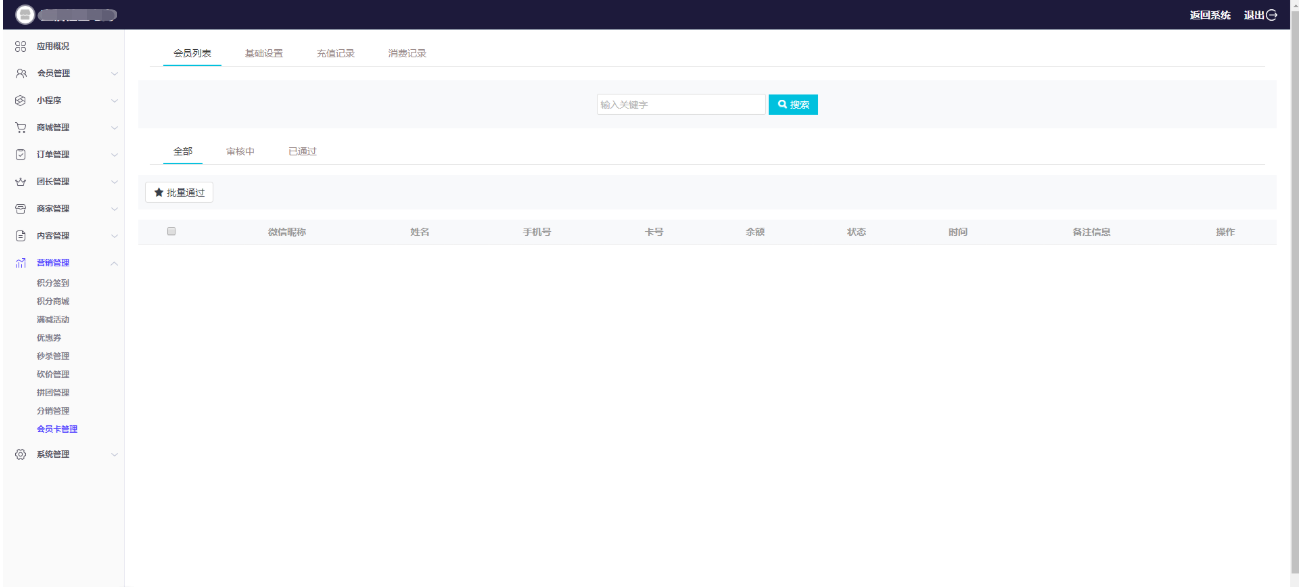Expand the 系统管理 chevron

[x=114, y=454]
